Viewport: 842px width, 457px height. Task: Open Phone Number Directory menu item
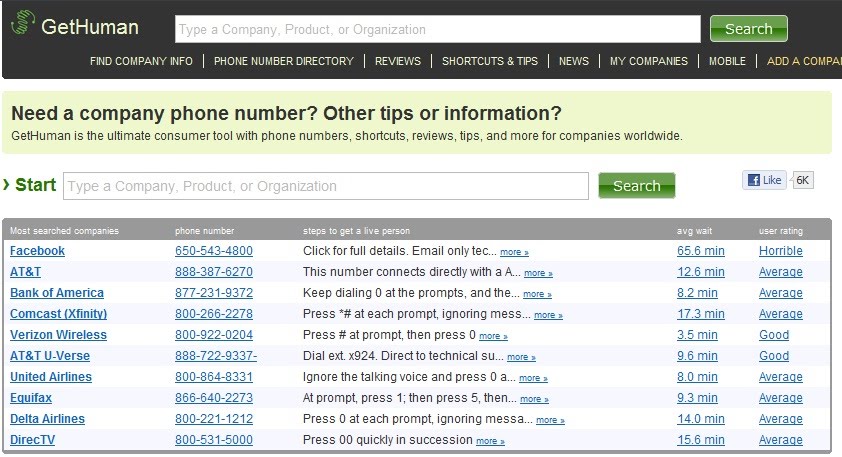(x=284, y=61)
